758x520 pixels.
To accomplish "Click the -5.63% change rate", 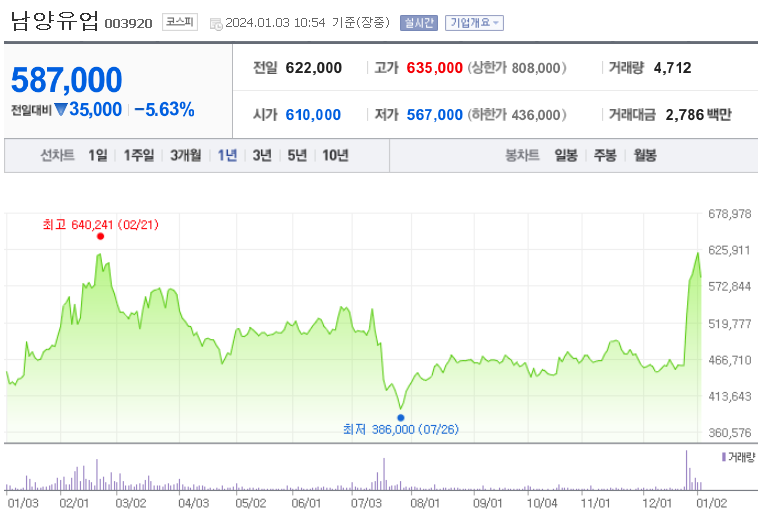I will (164, 110).
